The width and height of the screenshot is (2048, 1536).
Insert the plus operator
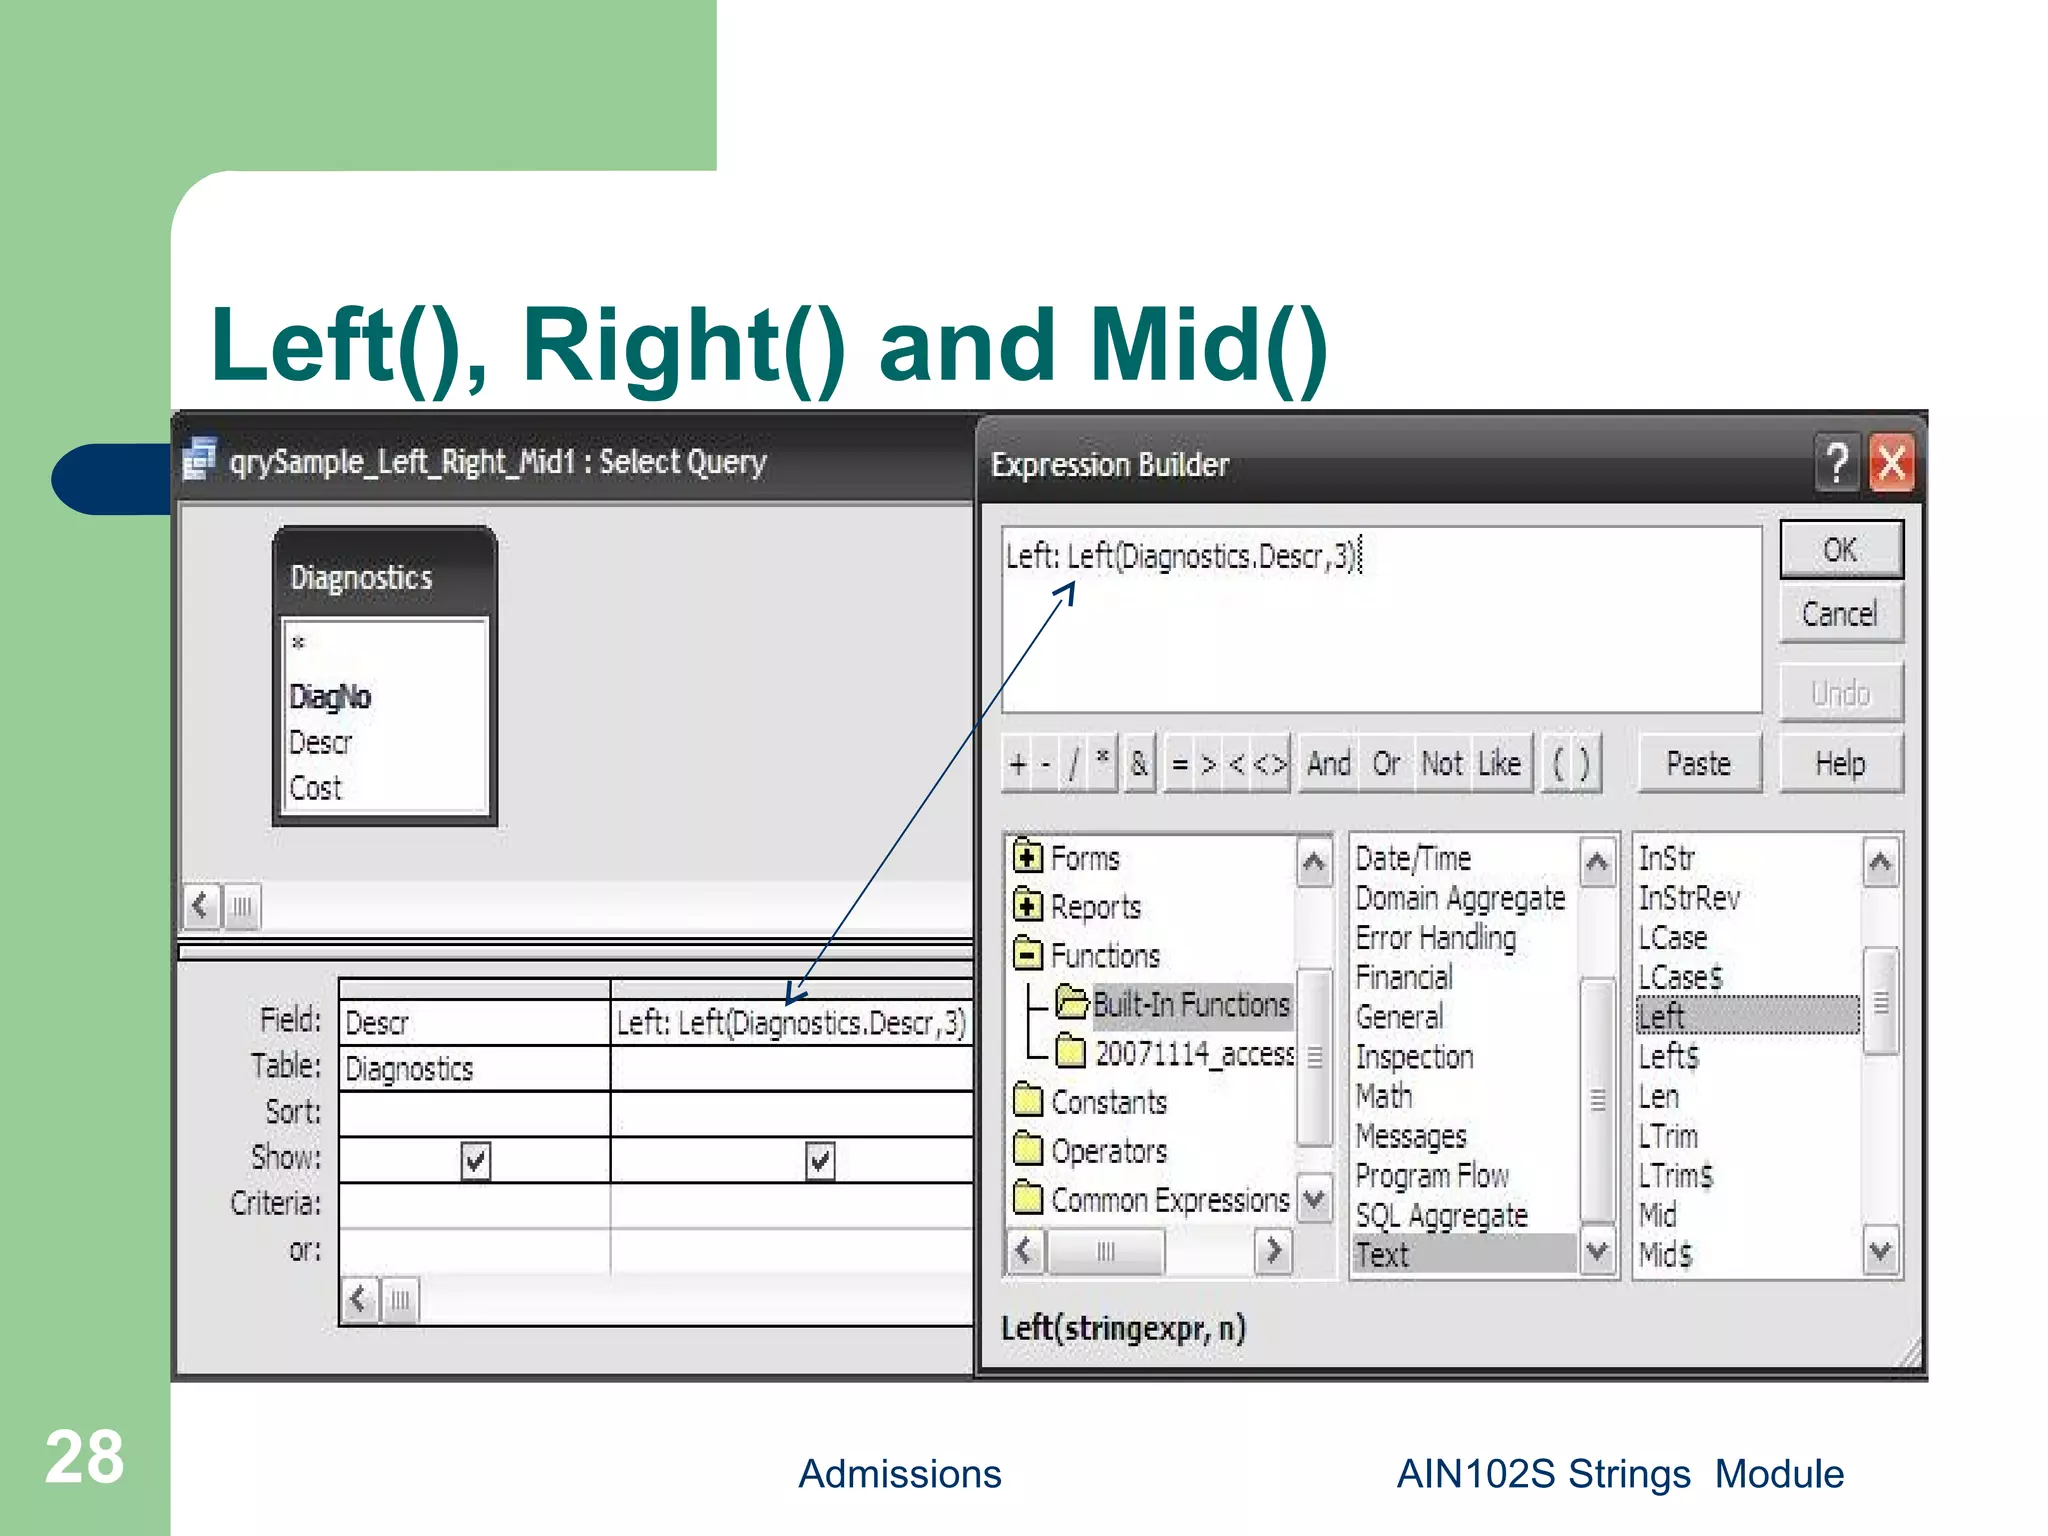click(1018, 764)
